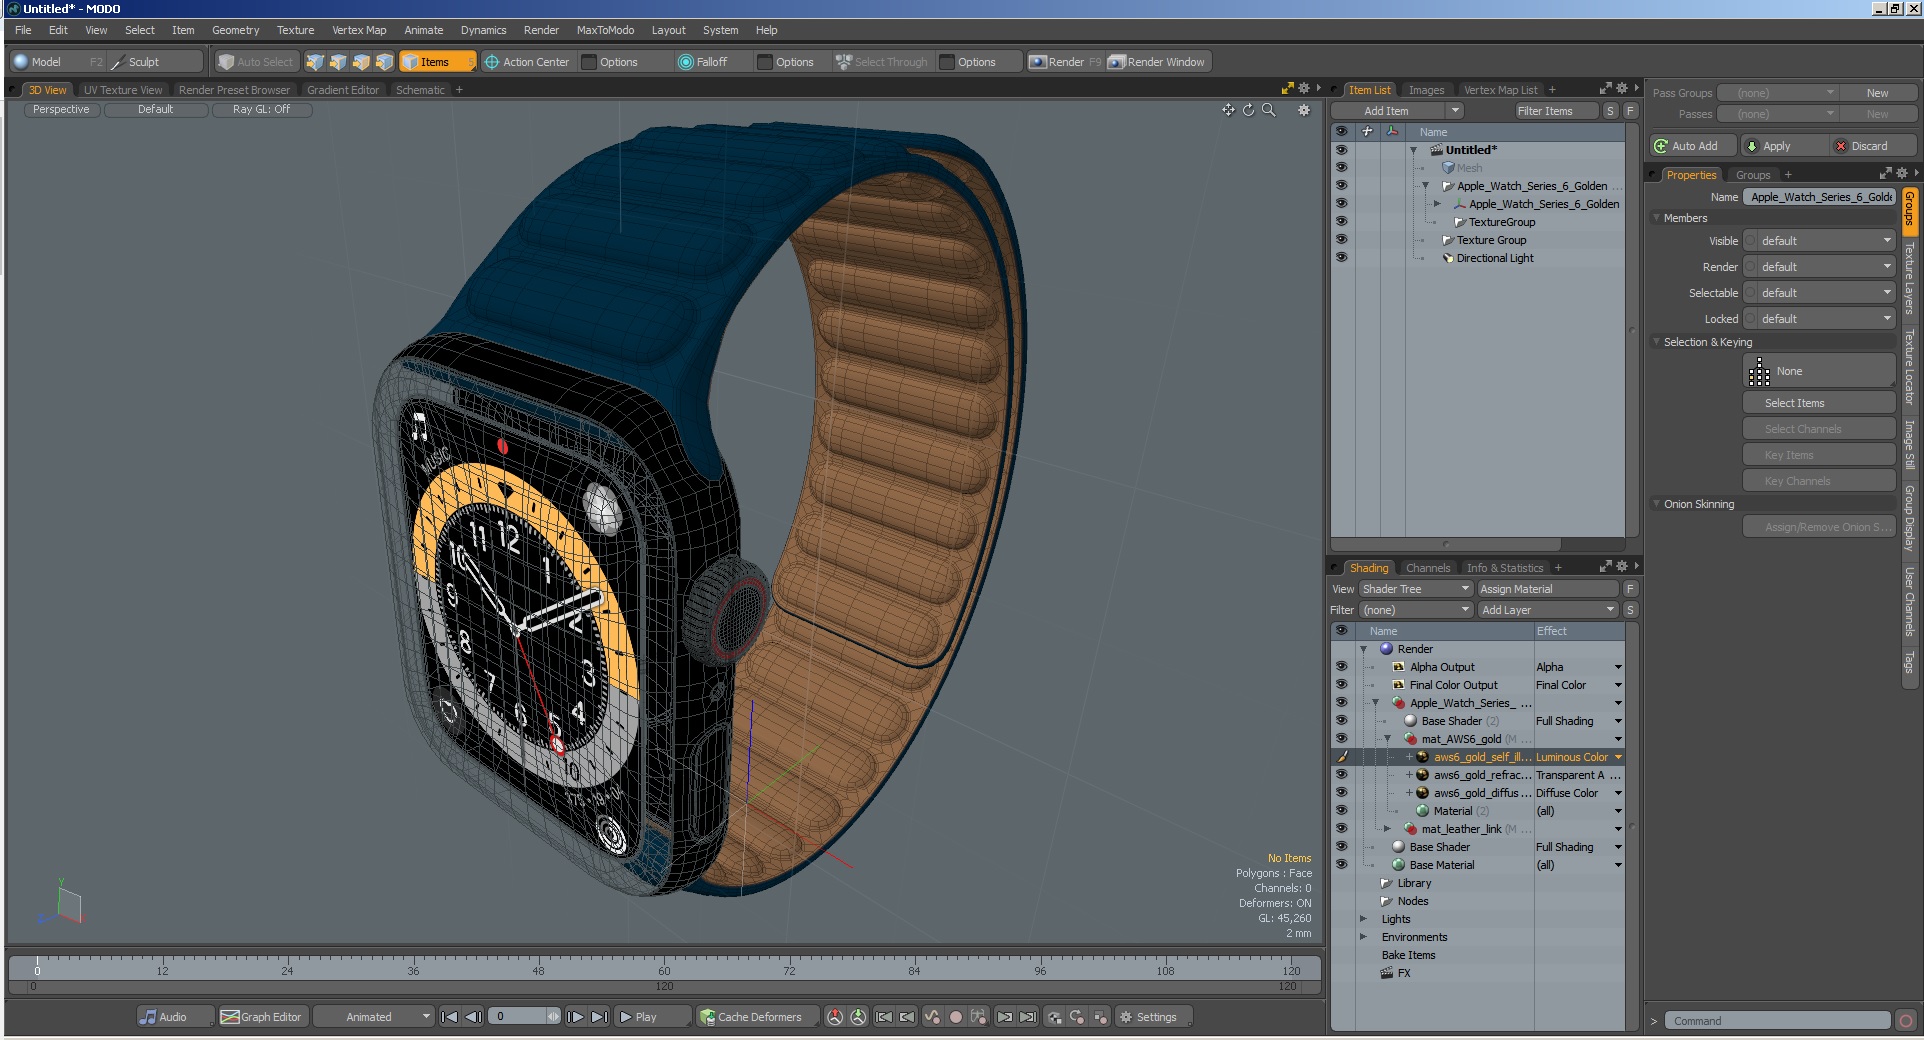Click the Select Items button
1924x1040 pixels.
click(1819, 403)
